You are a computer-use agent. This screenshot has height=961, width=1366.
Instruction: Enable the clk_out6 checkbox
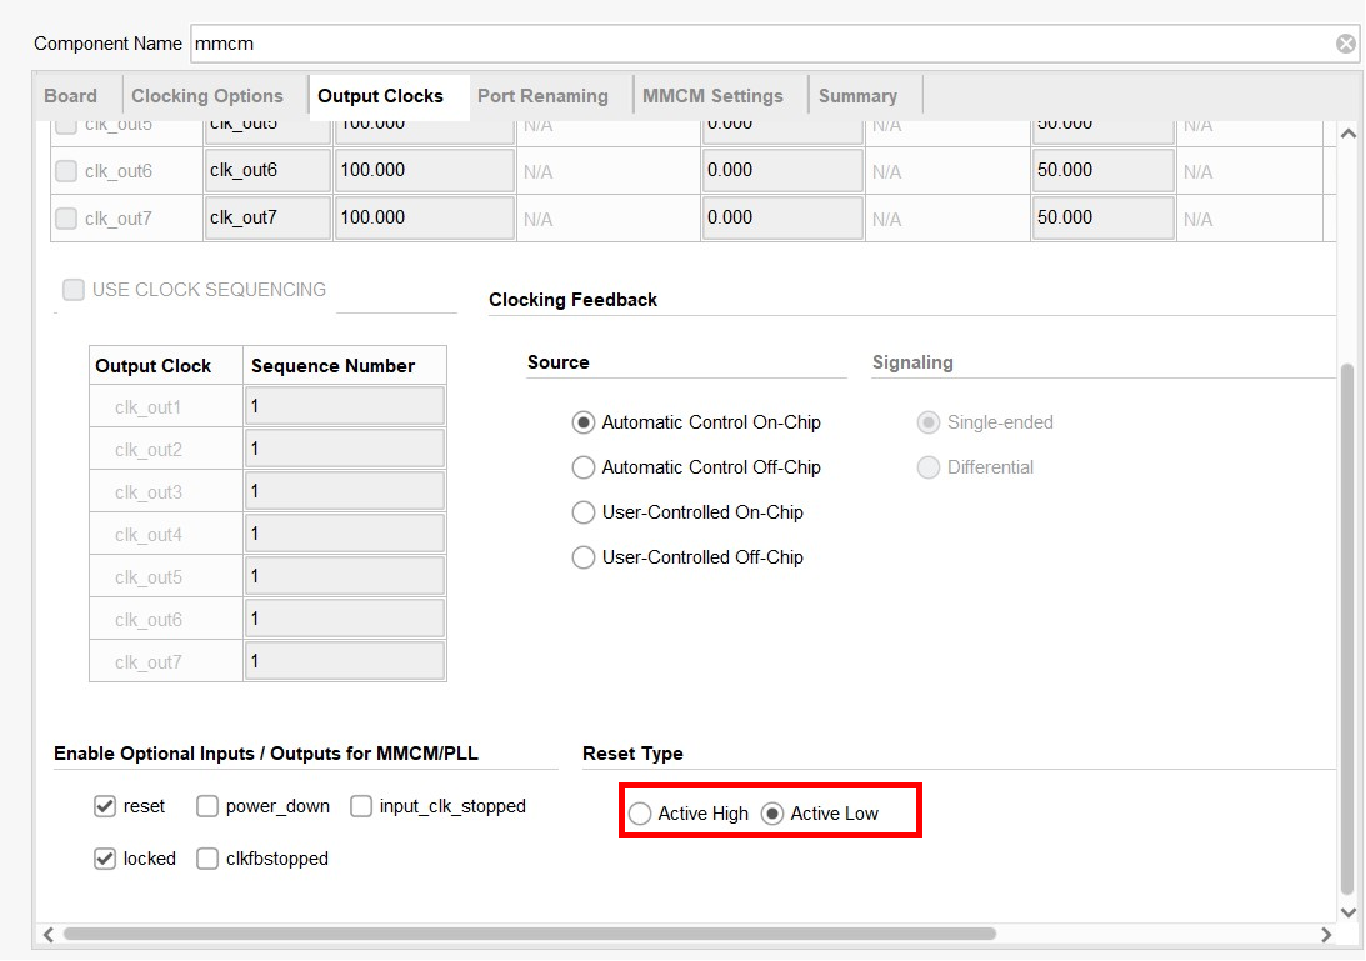point(66,171)
